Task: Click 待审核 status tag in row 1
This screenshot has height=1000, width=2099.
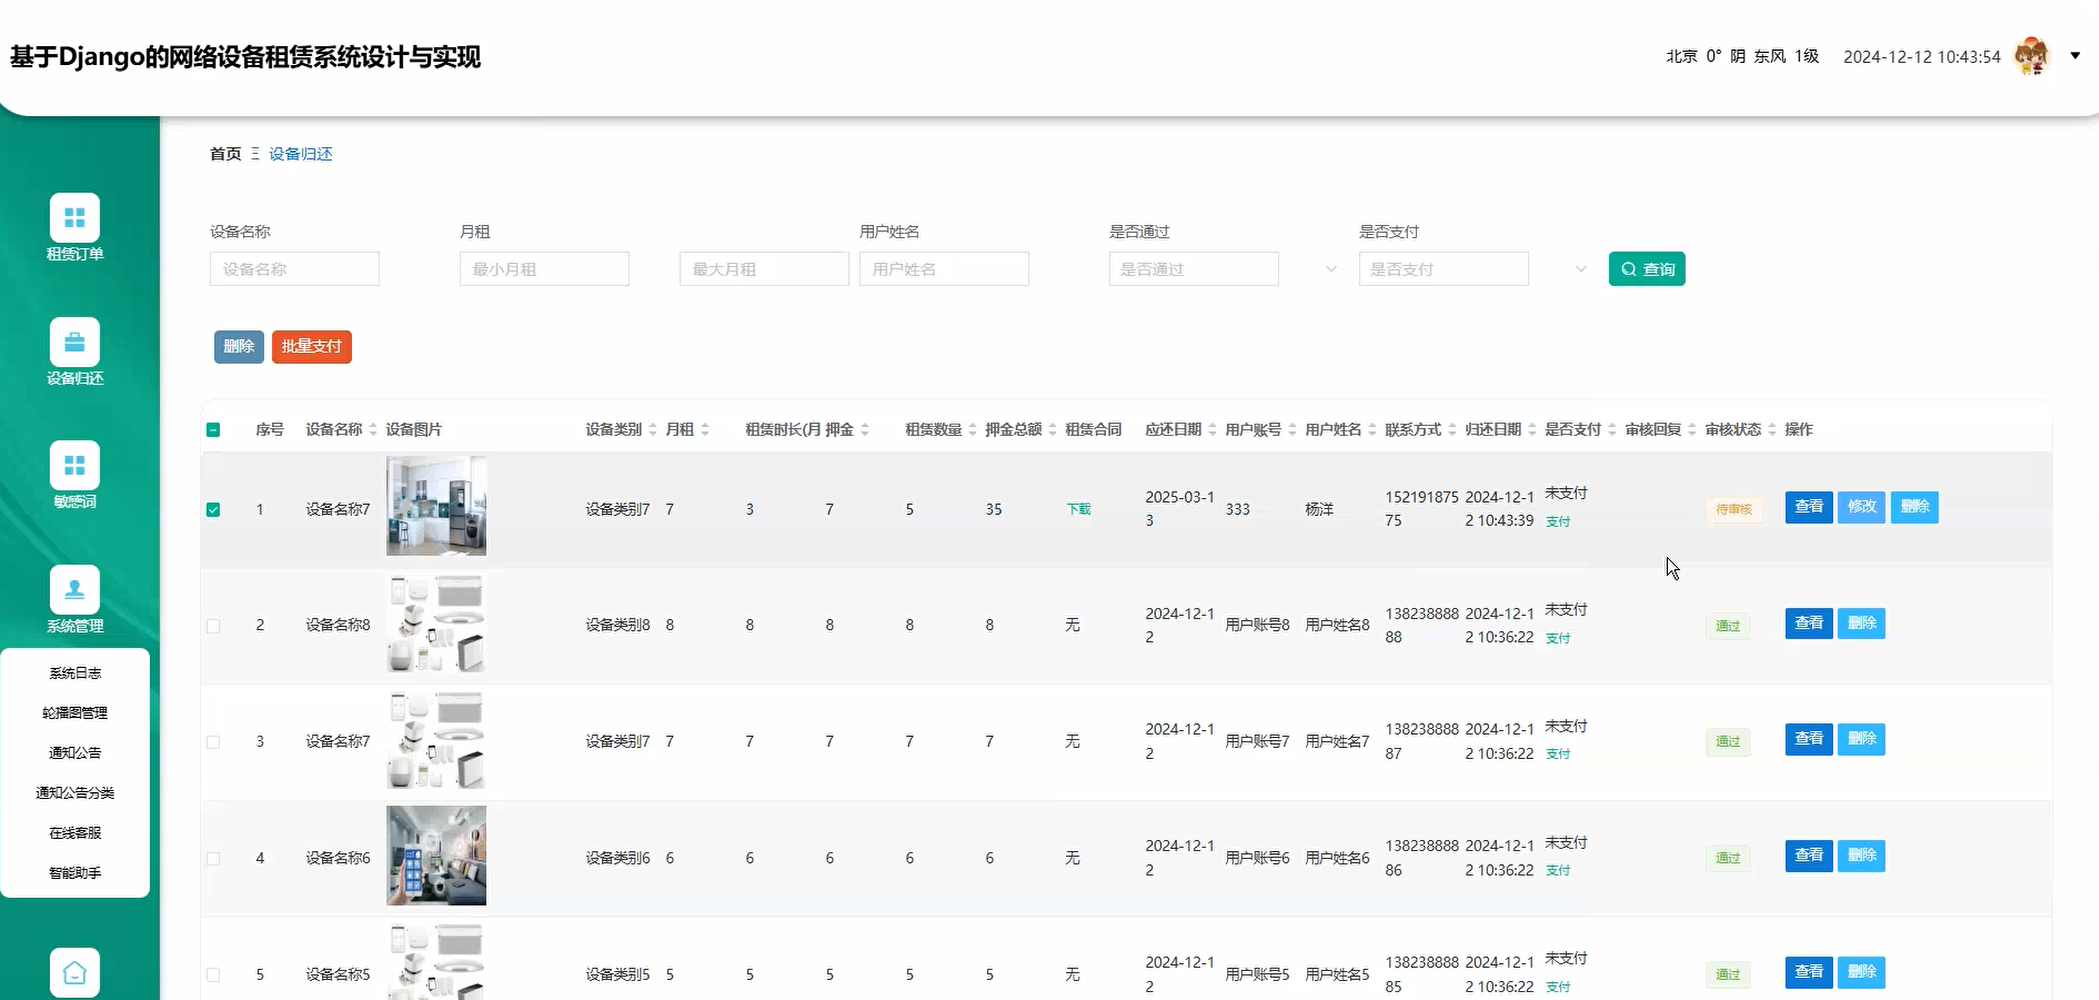Action: tap(1734, 510)
